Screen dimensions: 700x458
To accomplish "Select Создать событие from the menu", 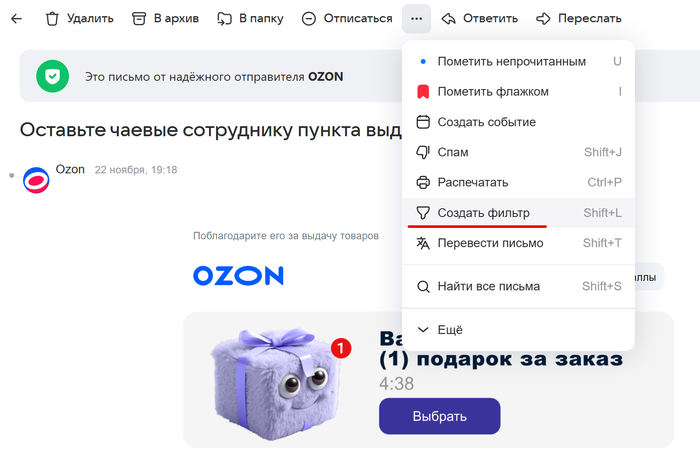I will (486, 122).
